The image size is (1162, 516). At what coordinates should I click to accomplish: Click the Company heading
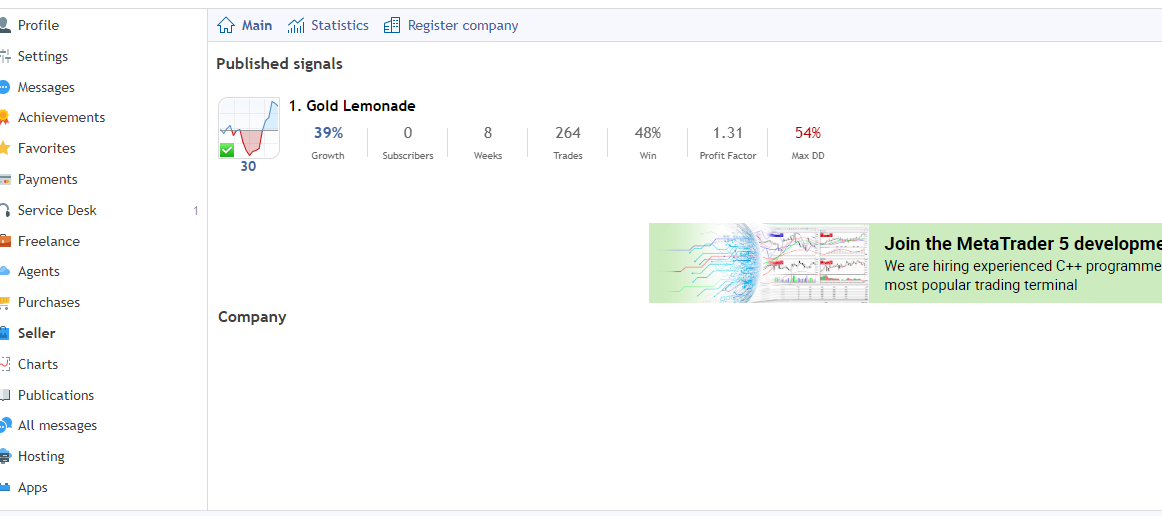pyautogui.click(x=252, y=317)
